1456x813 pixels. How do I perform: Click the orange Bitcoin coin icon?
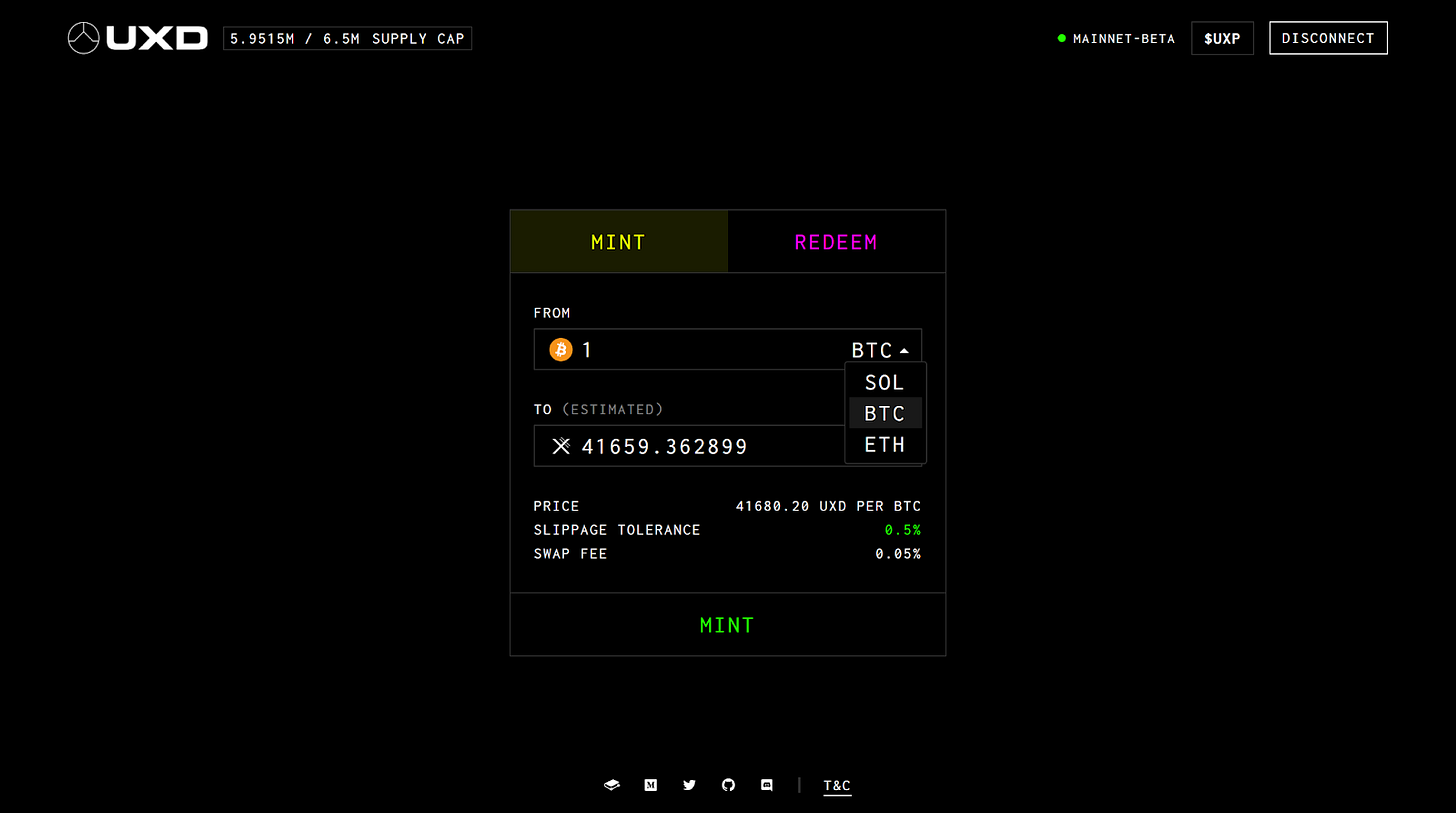[x=560, y=350]
